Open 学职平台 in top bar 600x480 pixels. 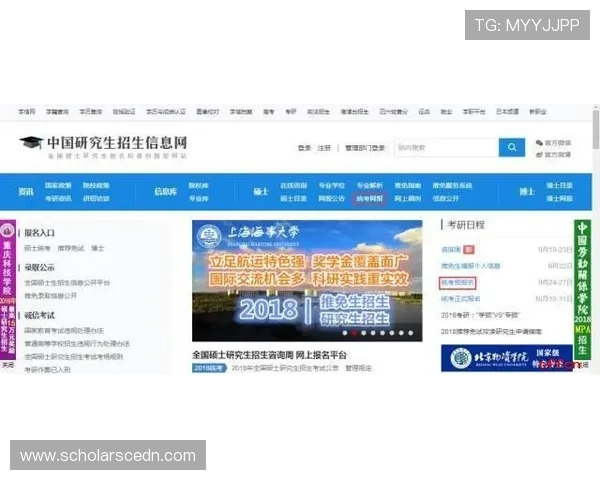[474, 111]
